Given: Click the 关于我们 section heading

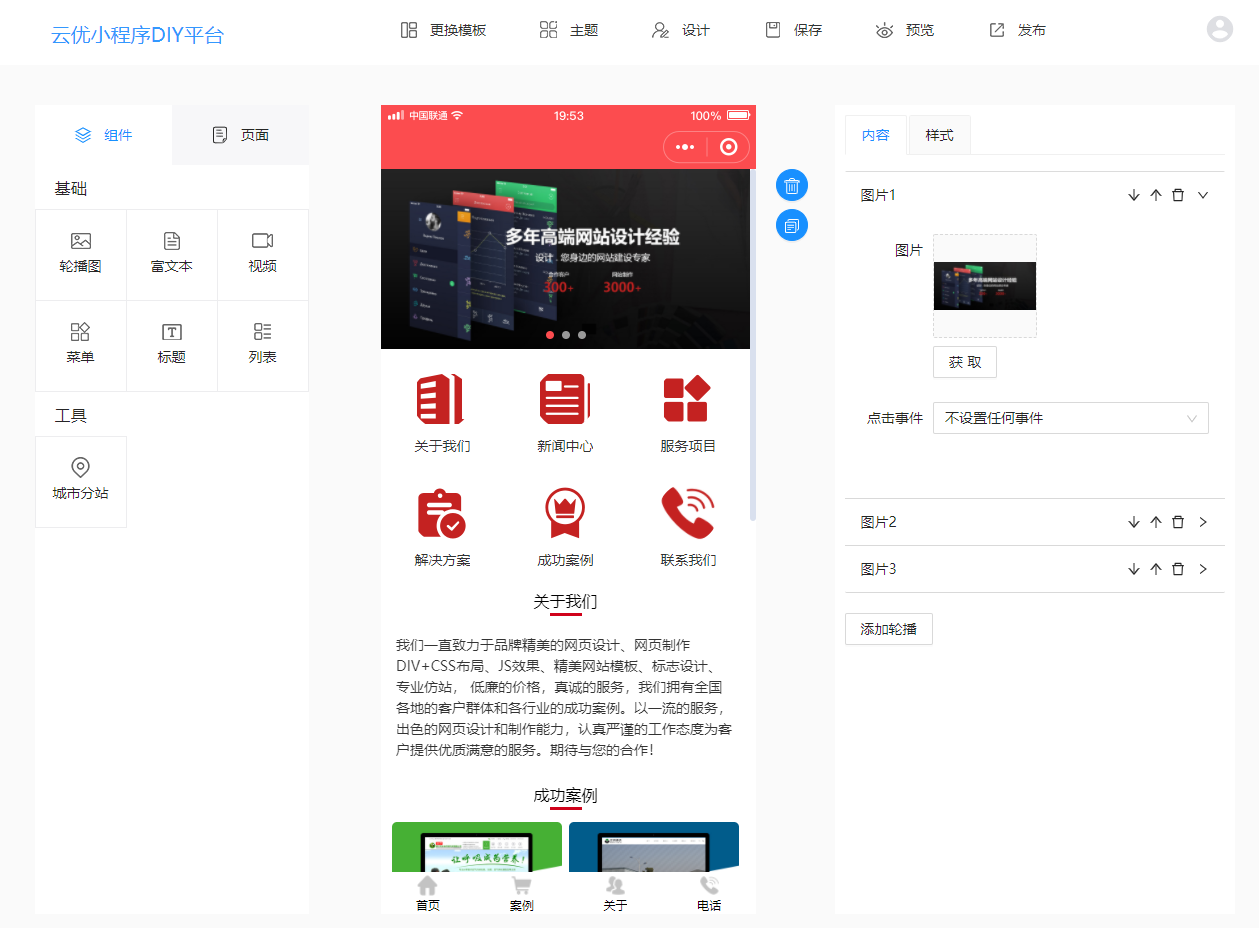Looking at the screenshot, I should (565, 602).
